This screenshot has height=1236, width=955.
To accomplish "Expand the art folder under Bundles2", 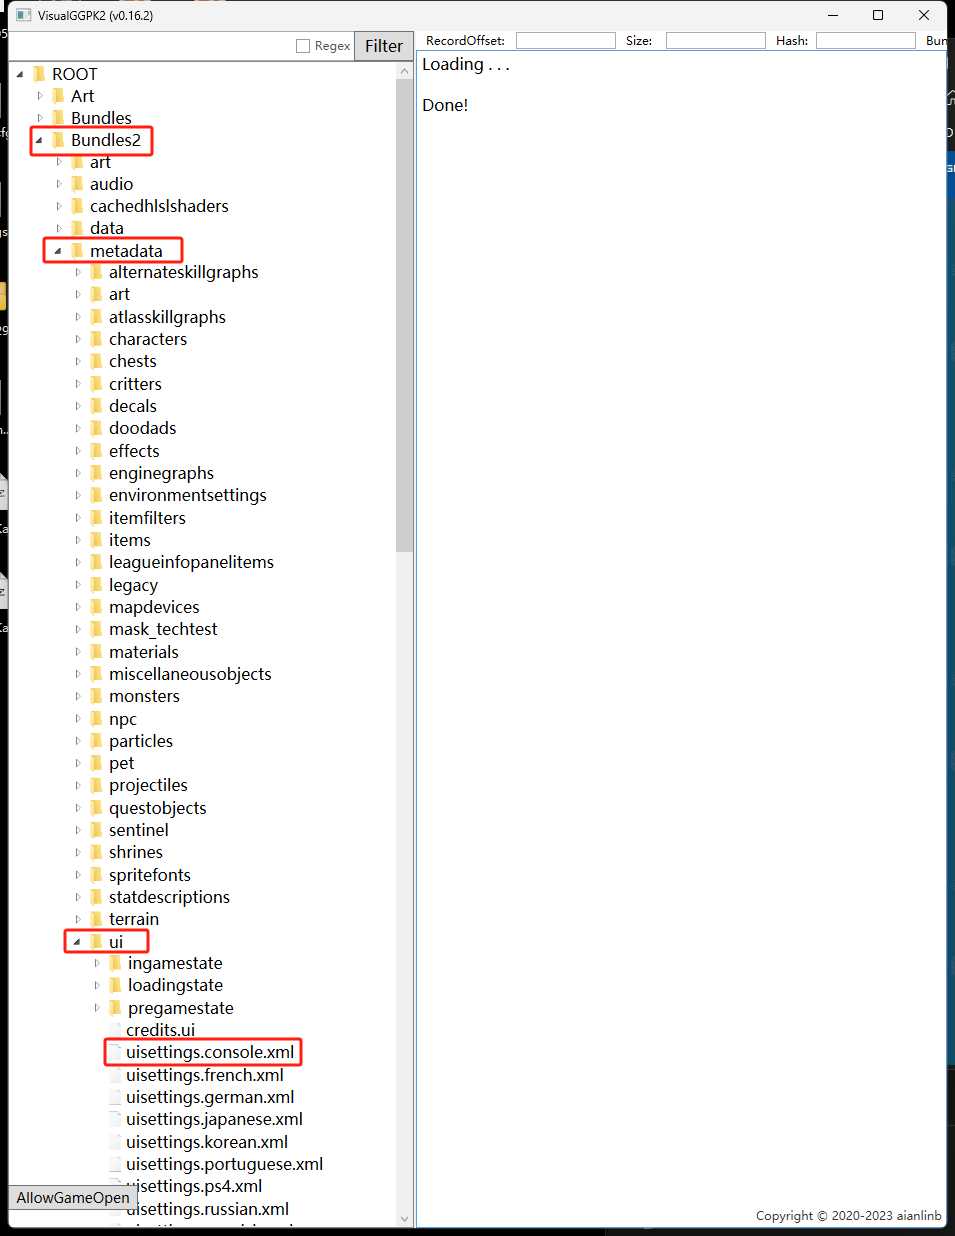I will pyautogui.click(x=59, y=161).
